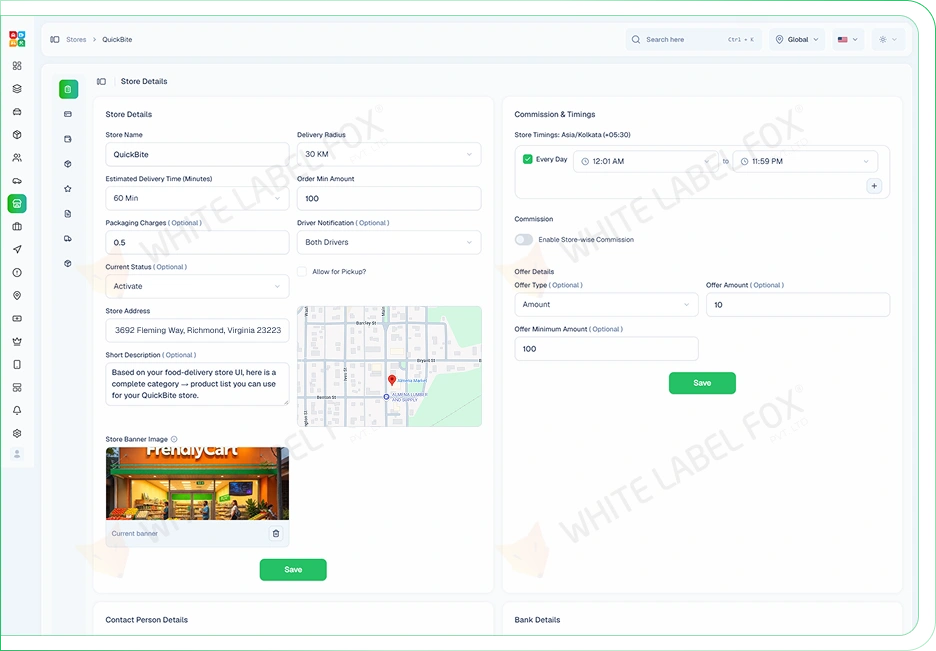Open the circled exclamation info icon in sidebar
The image size is (936, 651).
(x=17, y=273)
